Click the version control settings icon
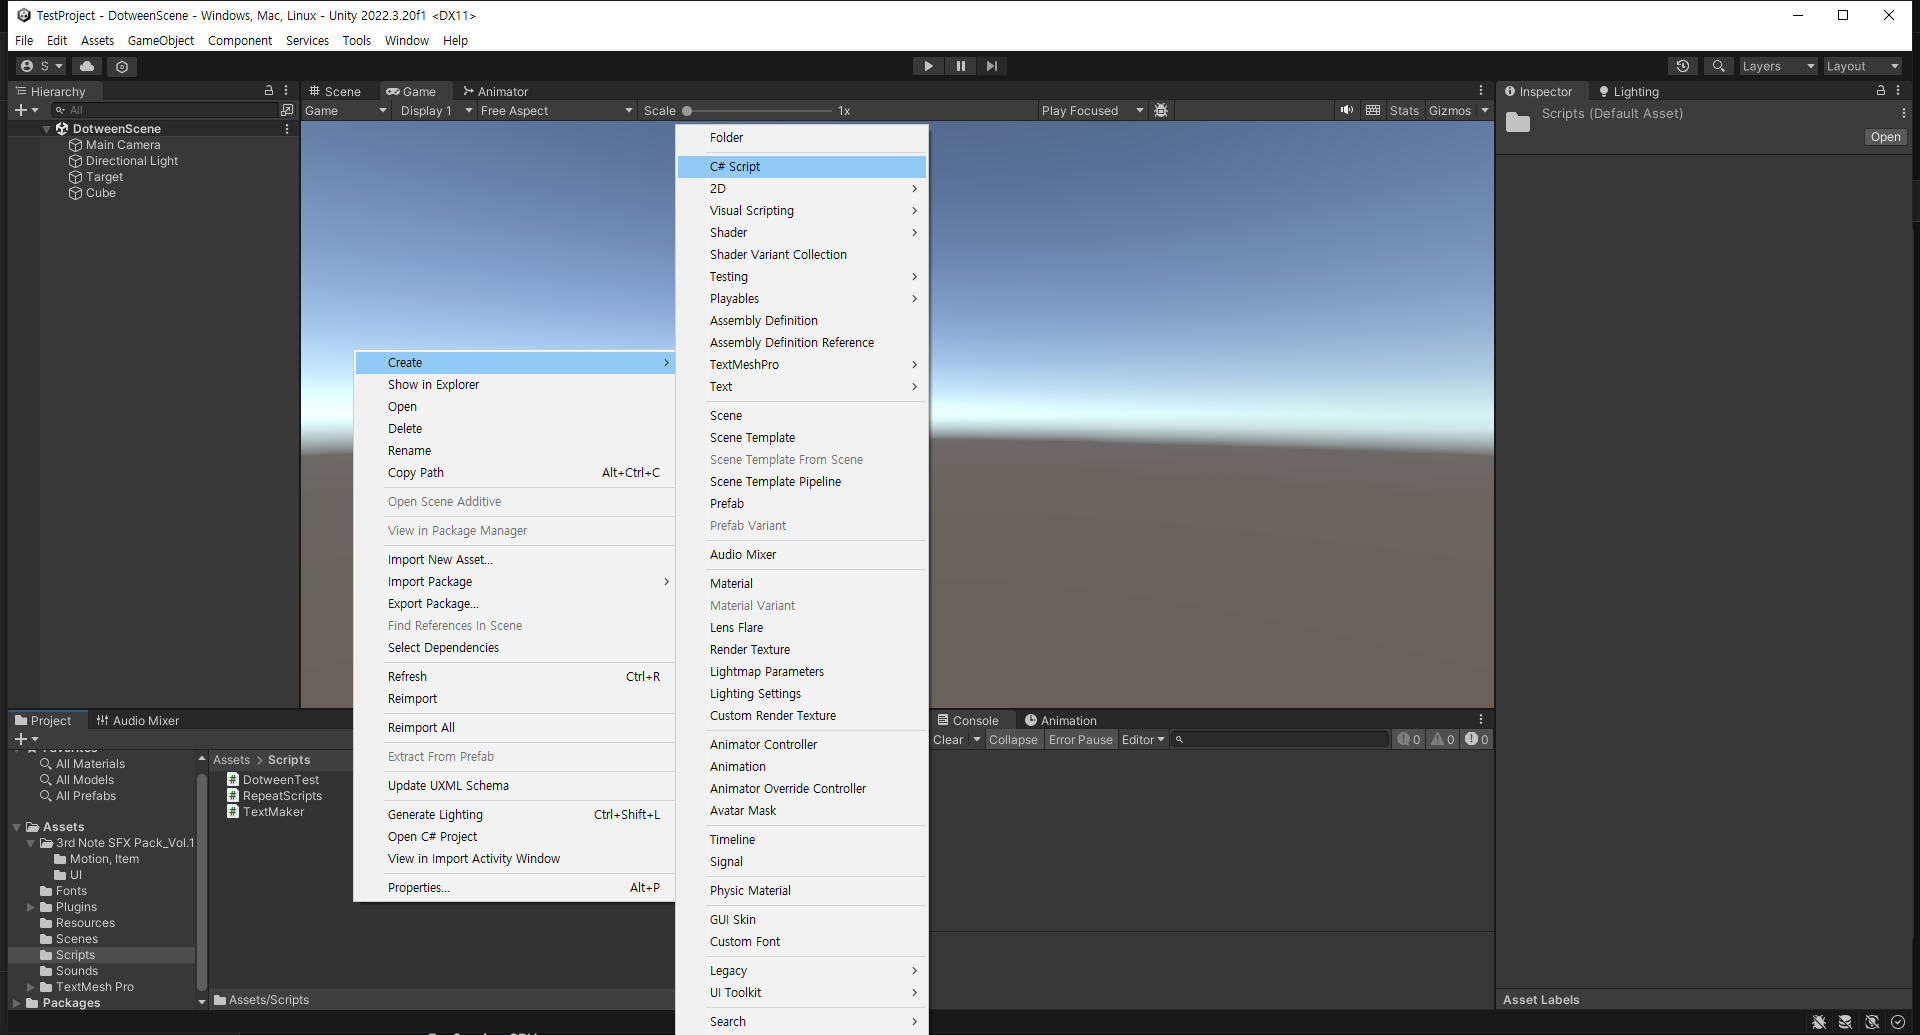Image resolution: width=1920 pixels, height=1035 pixels. point(122,66)
